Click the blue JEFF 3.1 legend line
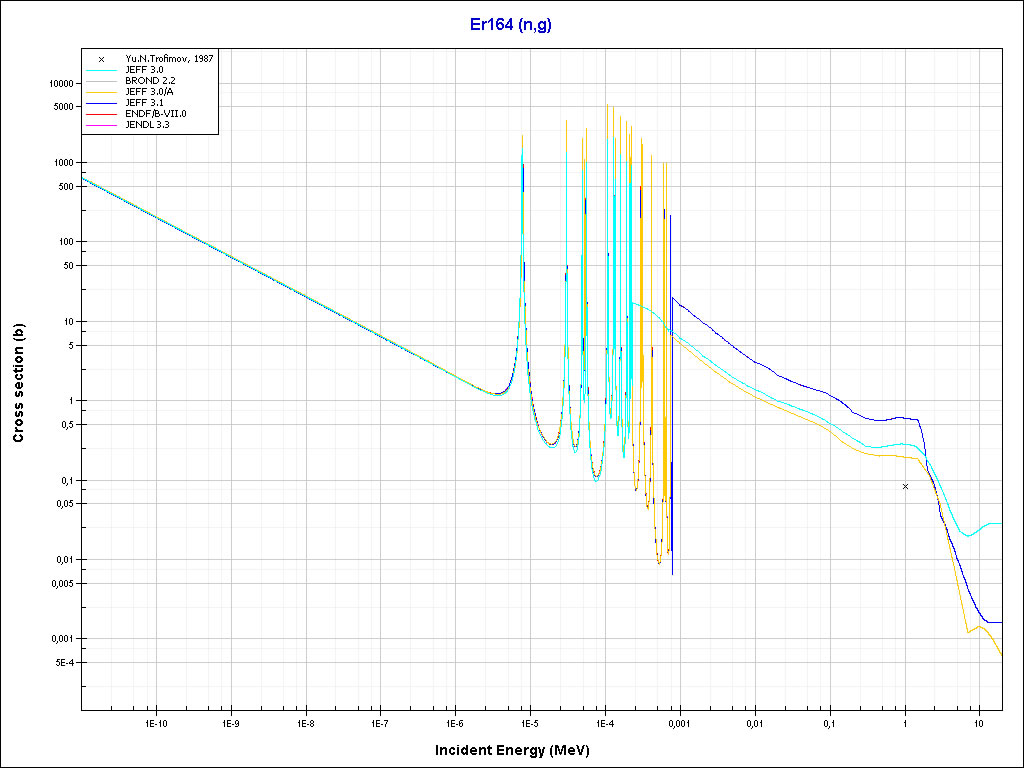 [x=101, y=103]
